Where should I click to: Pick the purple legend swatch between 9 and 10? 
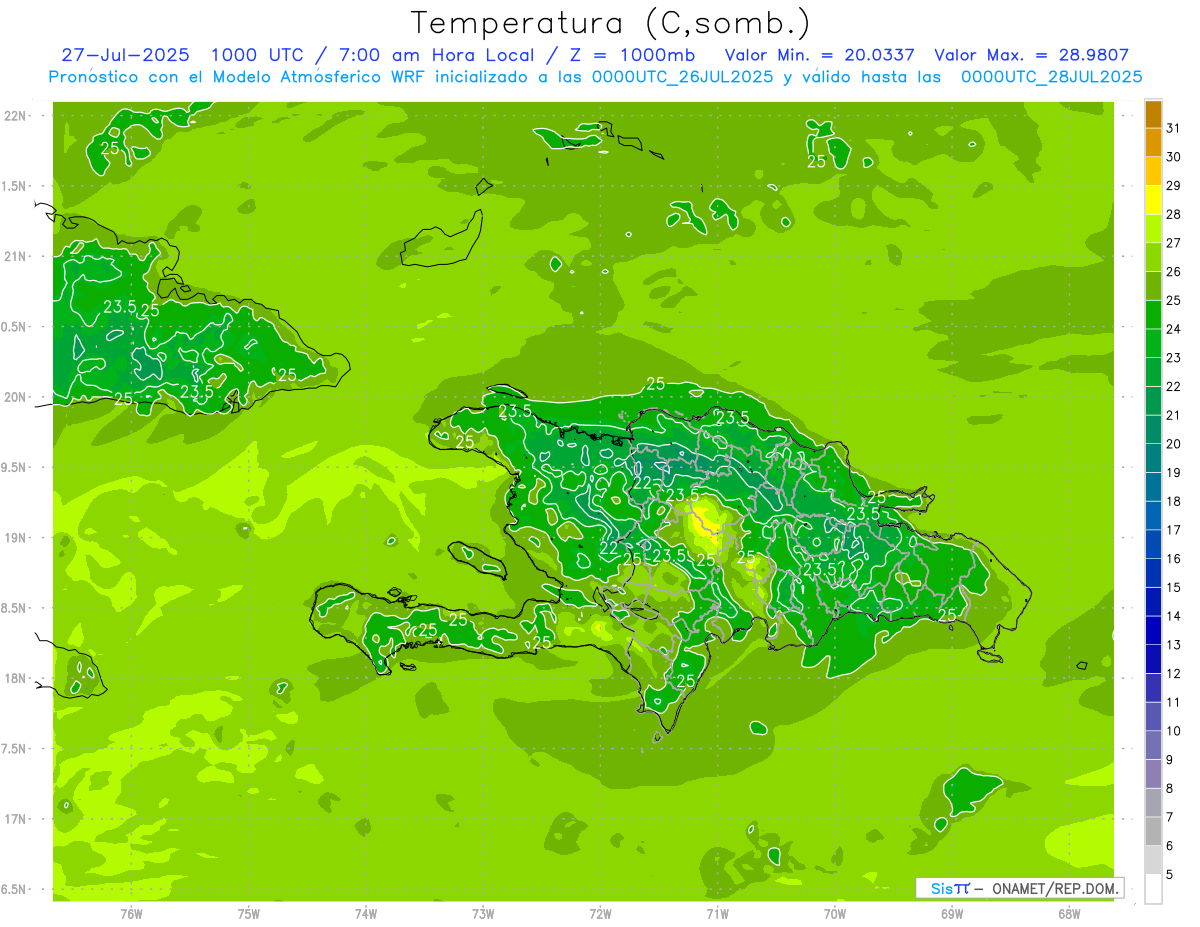pos(1153,745)
